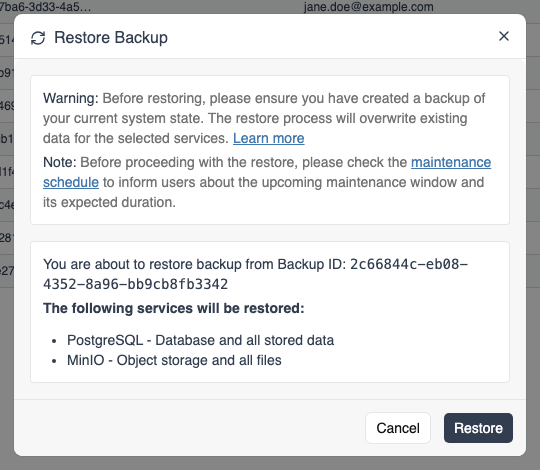Click the Warning label text
Screen dimensions: 540x470
(71, 98)
